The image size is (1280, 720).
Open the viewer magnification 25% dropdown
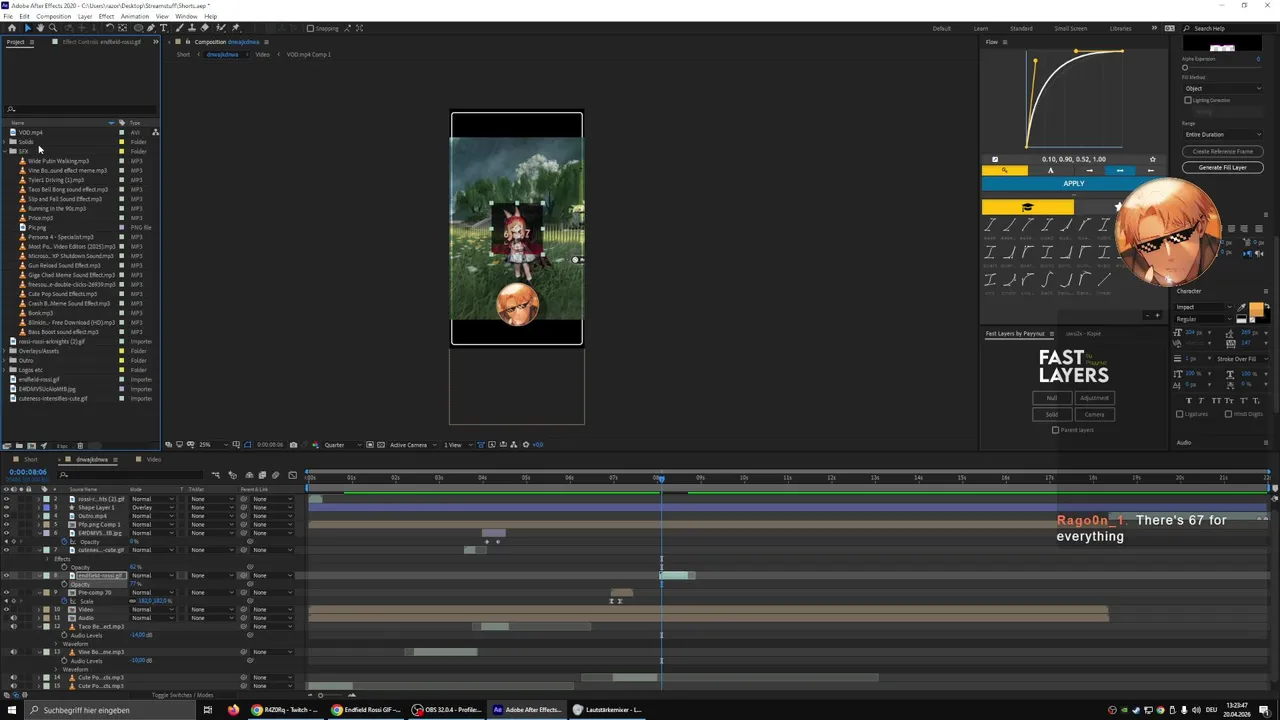tap(208, 445)
